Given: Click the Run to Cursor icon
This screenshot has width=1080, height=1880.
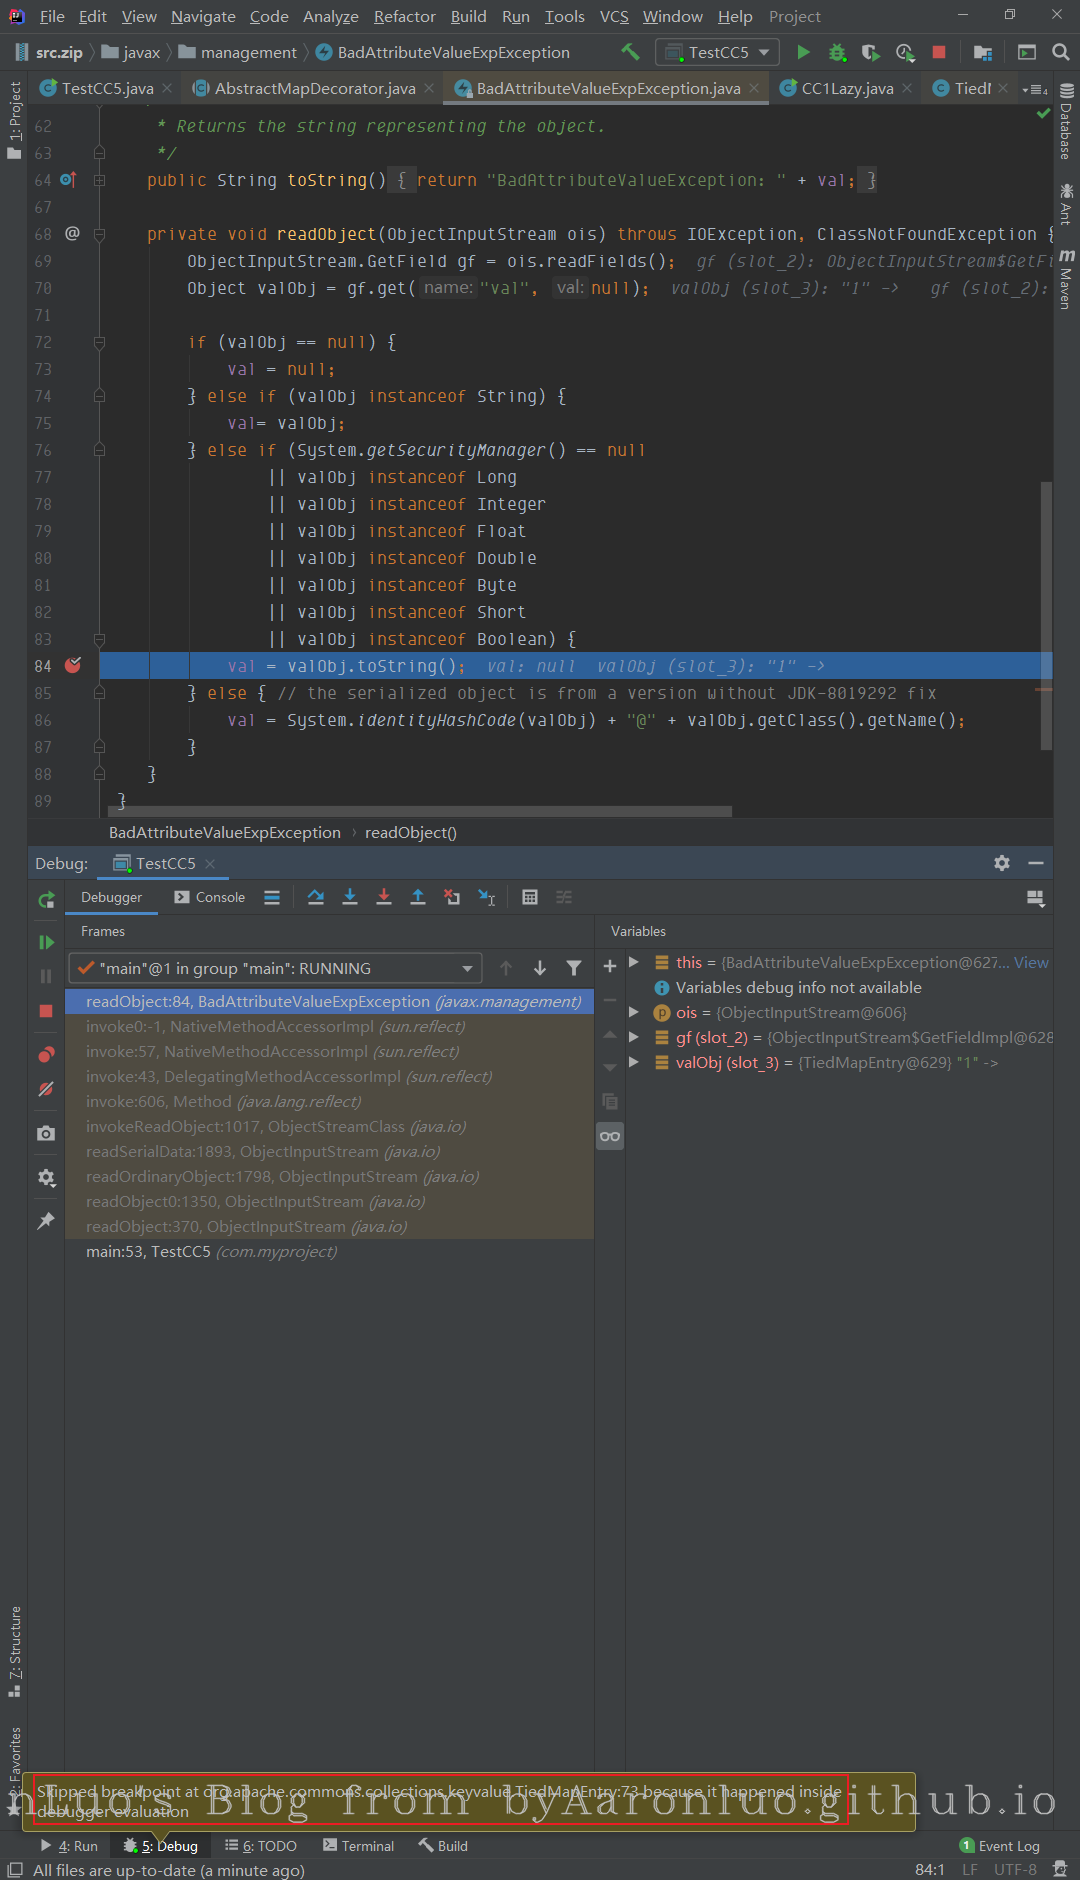Looking at the screenshot, I should coord(487,897).
